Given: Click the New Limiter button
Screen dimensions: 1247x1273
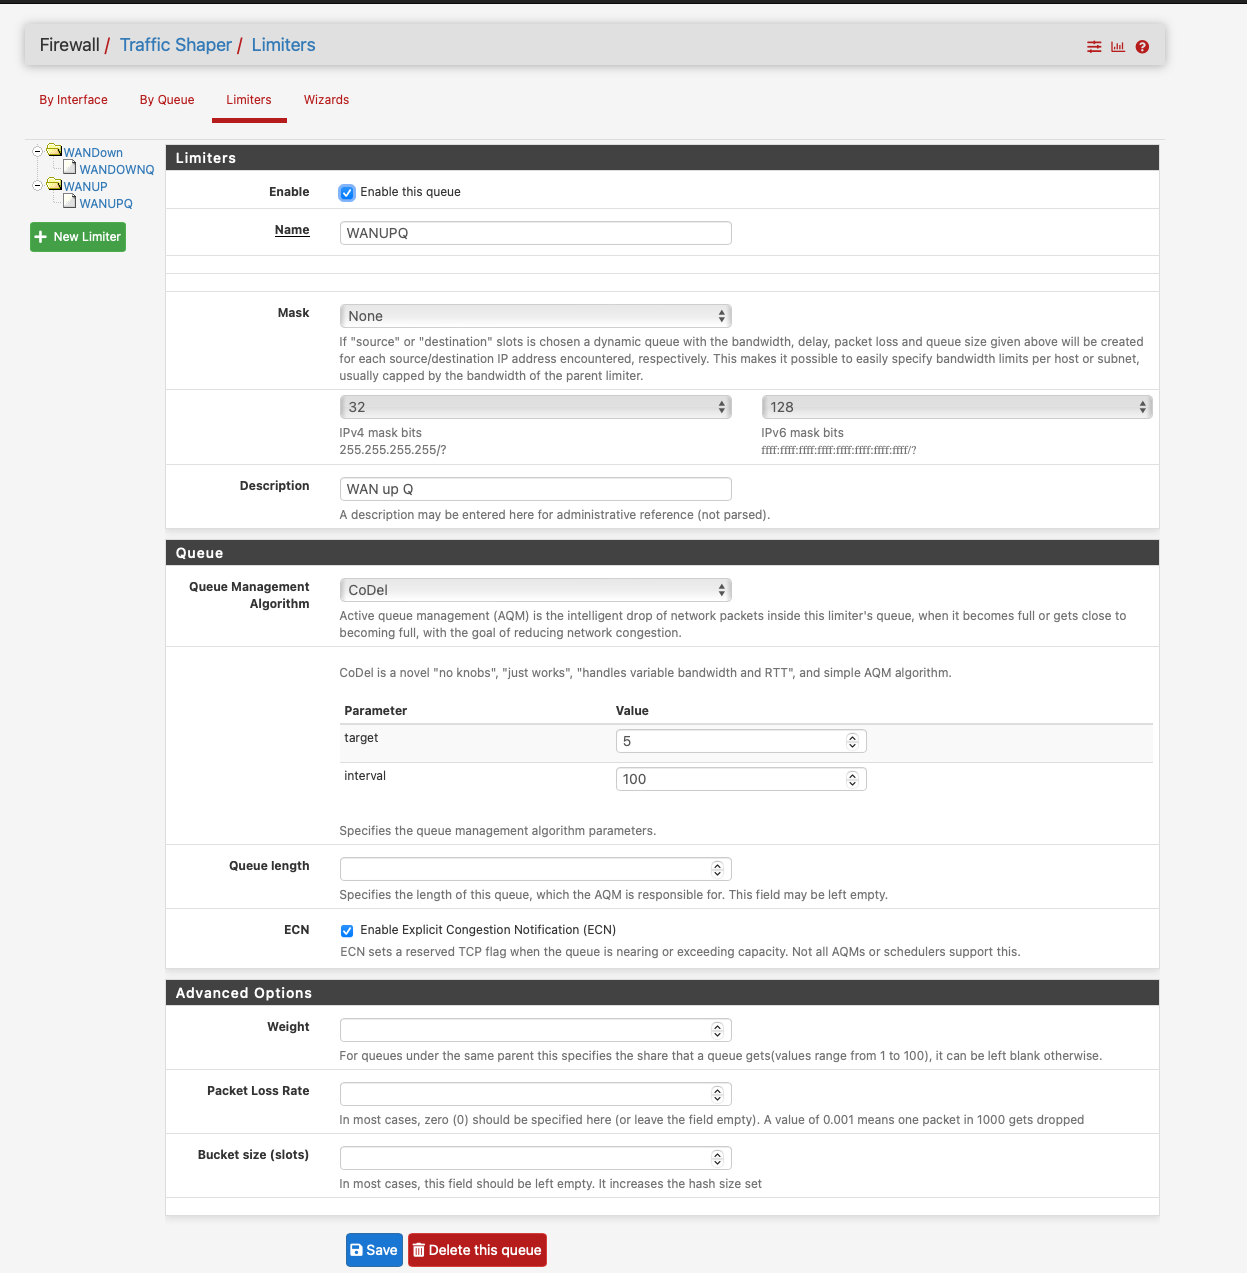Looking at the screenshot, I should pos(78,237).
